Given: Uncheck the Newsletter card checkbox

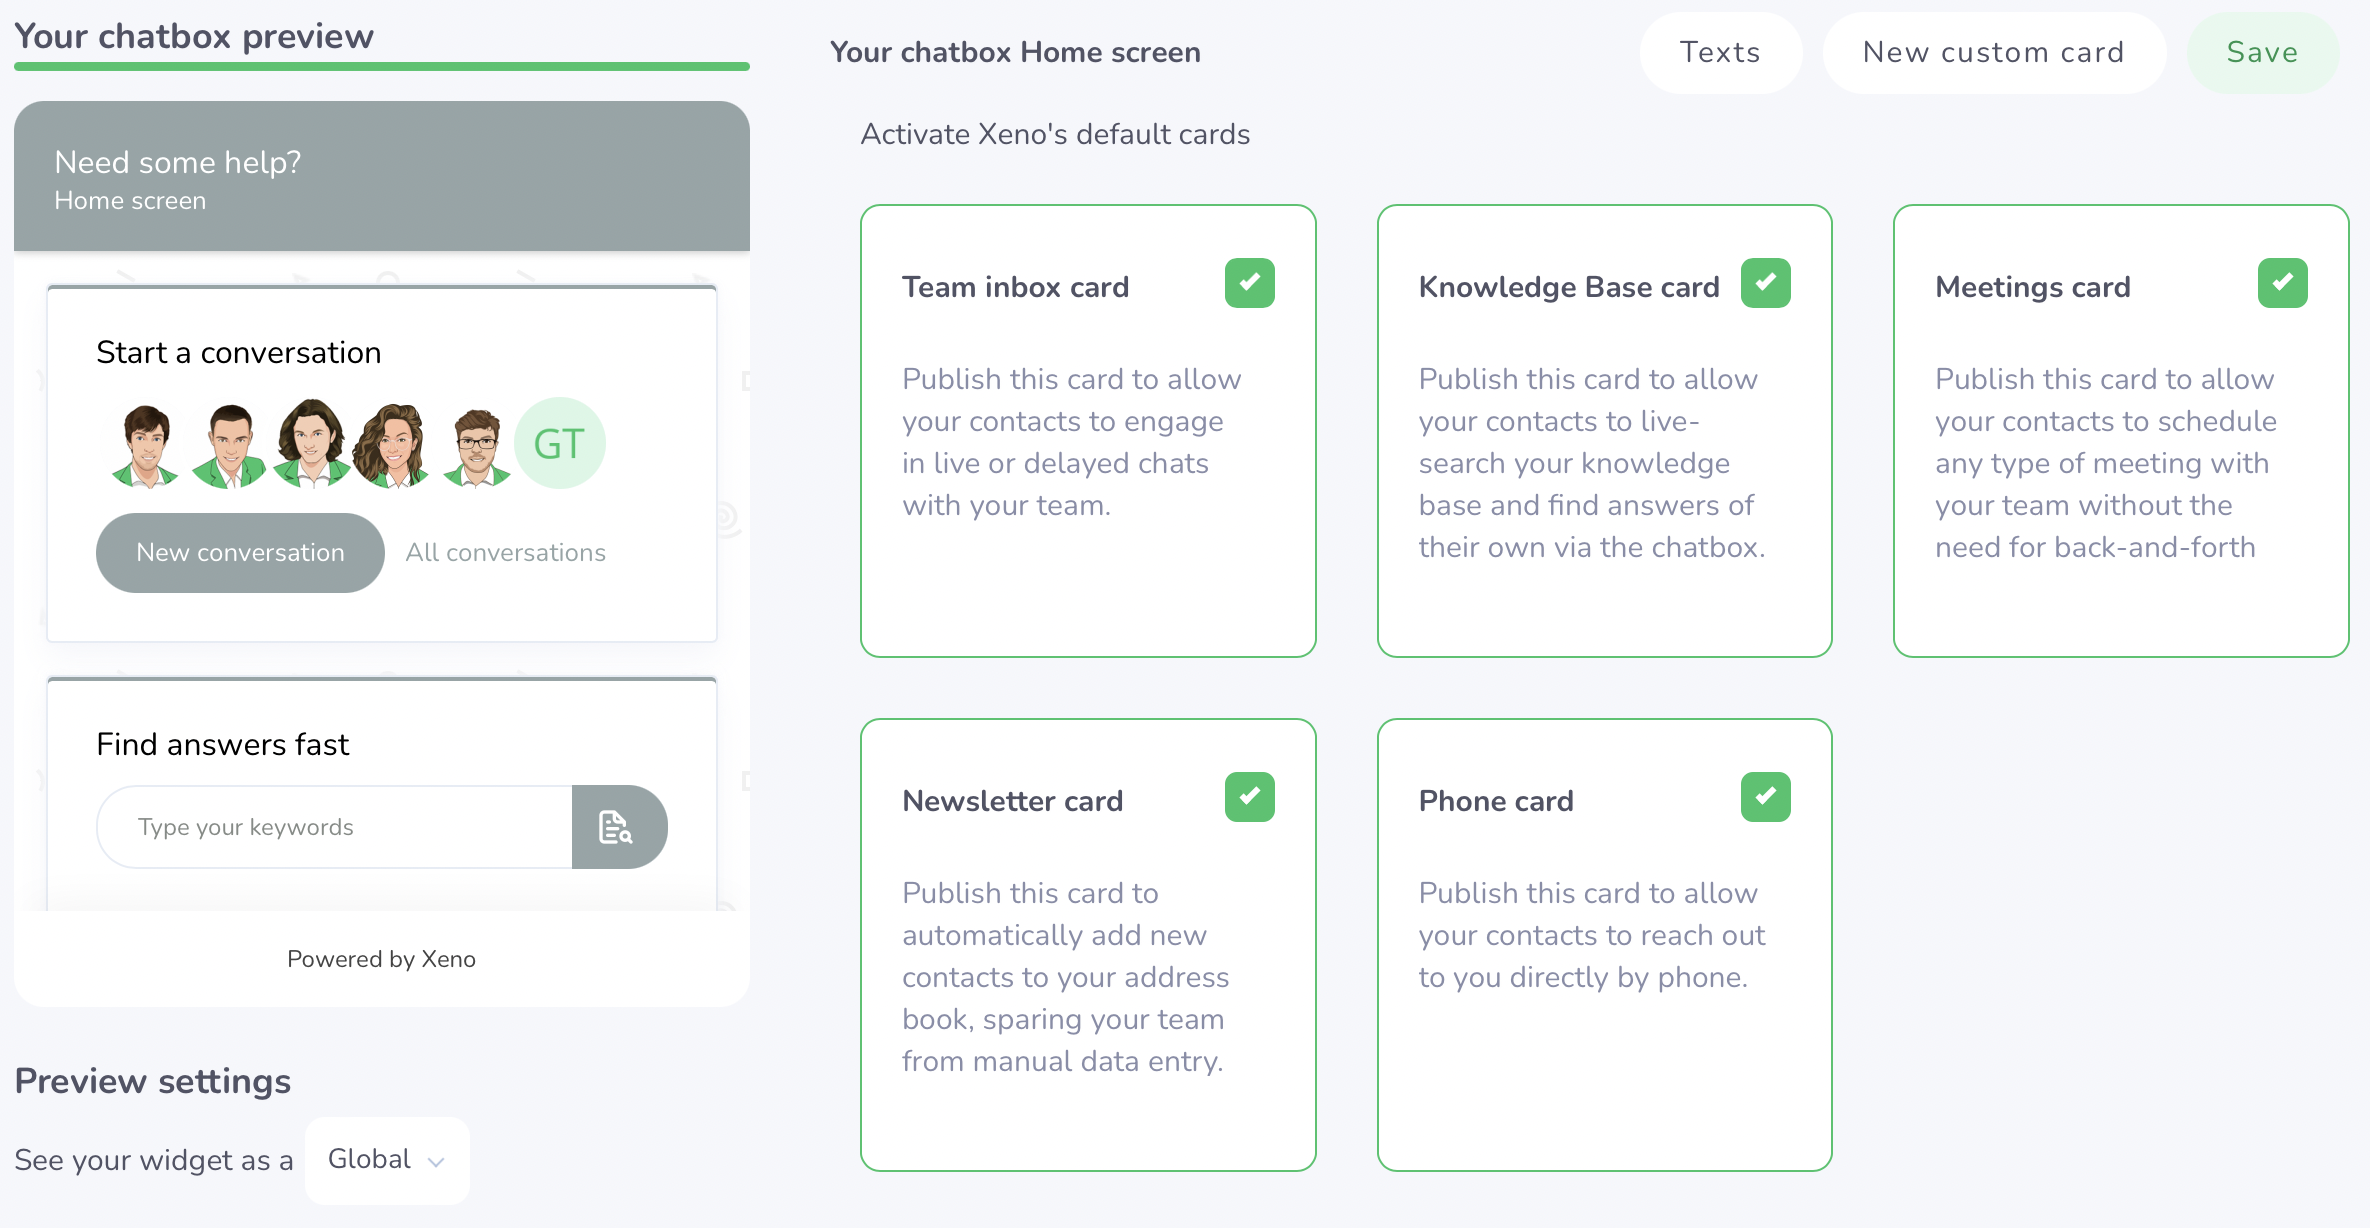Looking at the screenshot, I should tap(1249, 797).
